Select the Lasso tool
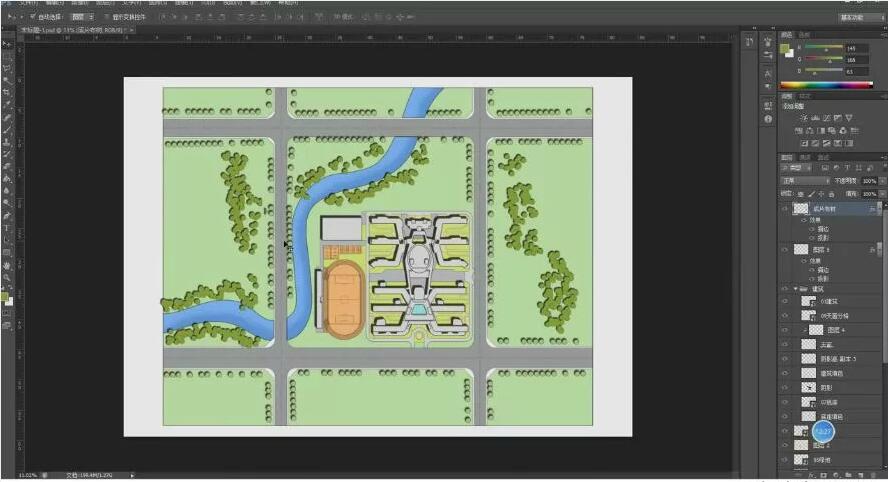888x482 pixels. point(6,67)
